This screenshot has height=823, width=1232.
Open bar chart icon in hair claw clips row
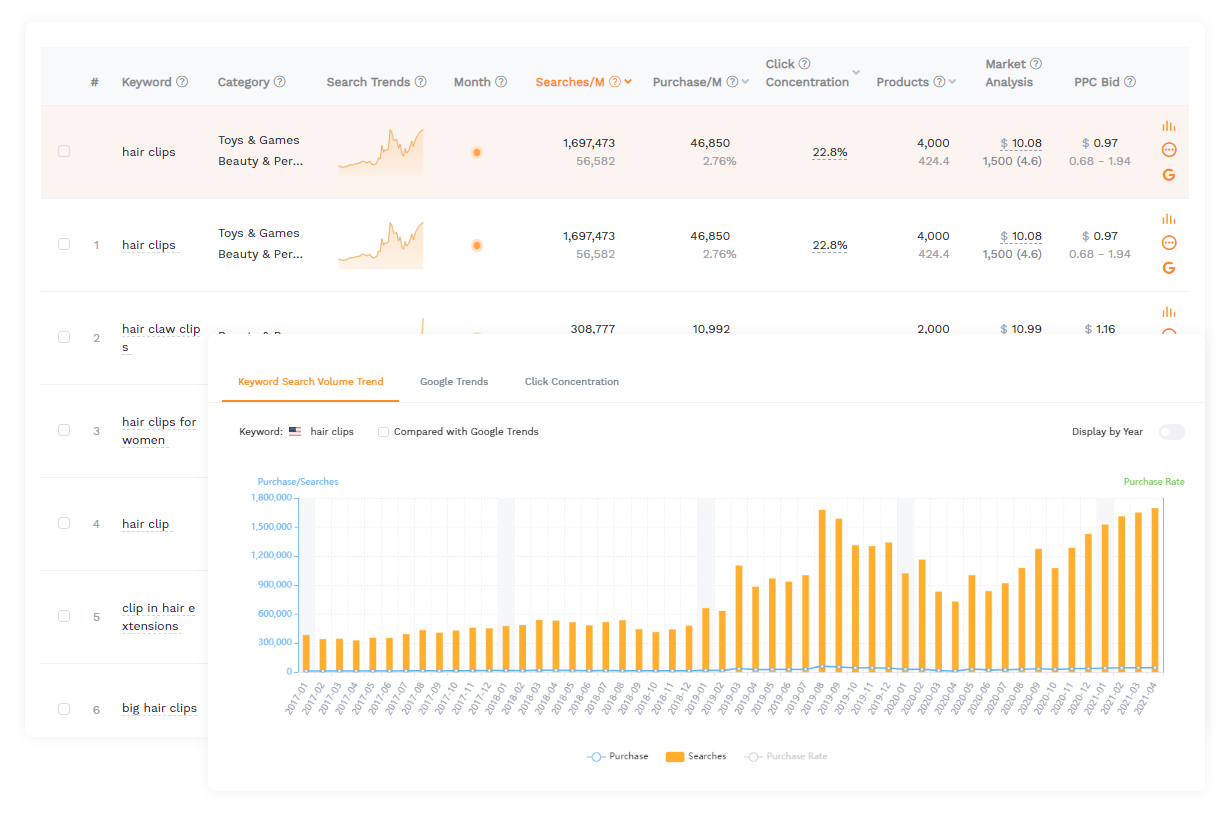pos(1169,312)
